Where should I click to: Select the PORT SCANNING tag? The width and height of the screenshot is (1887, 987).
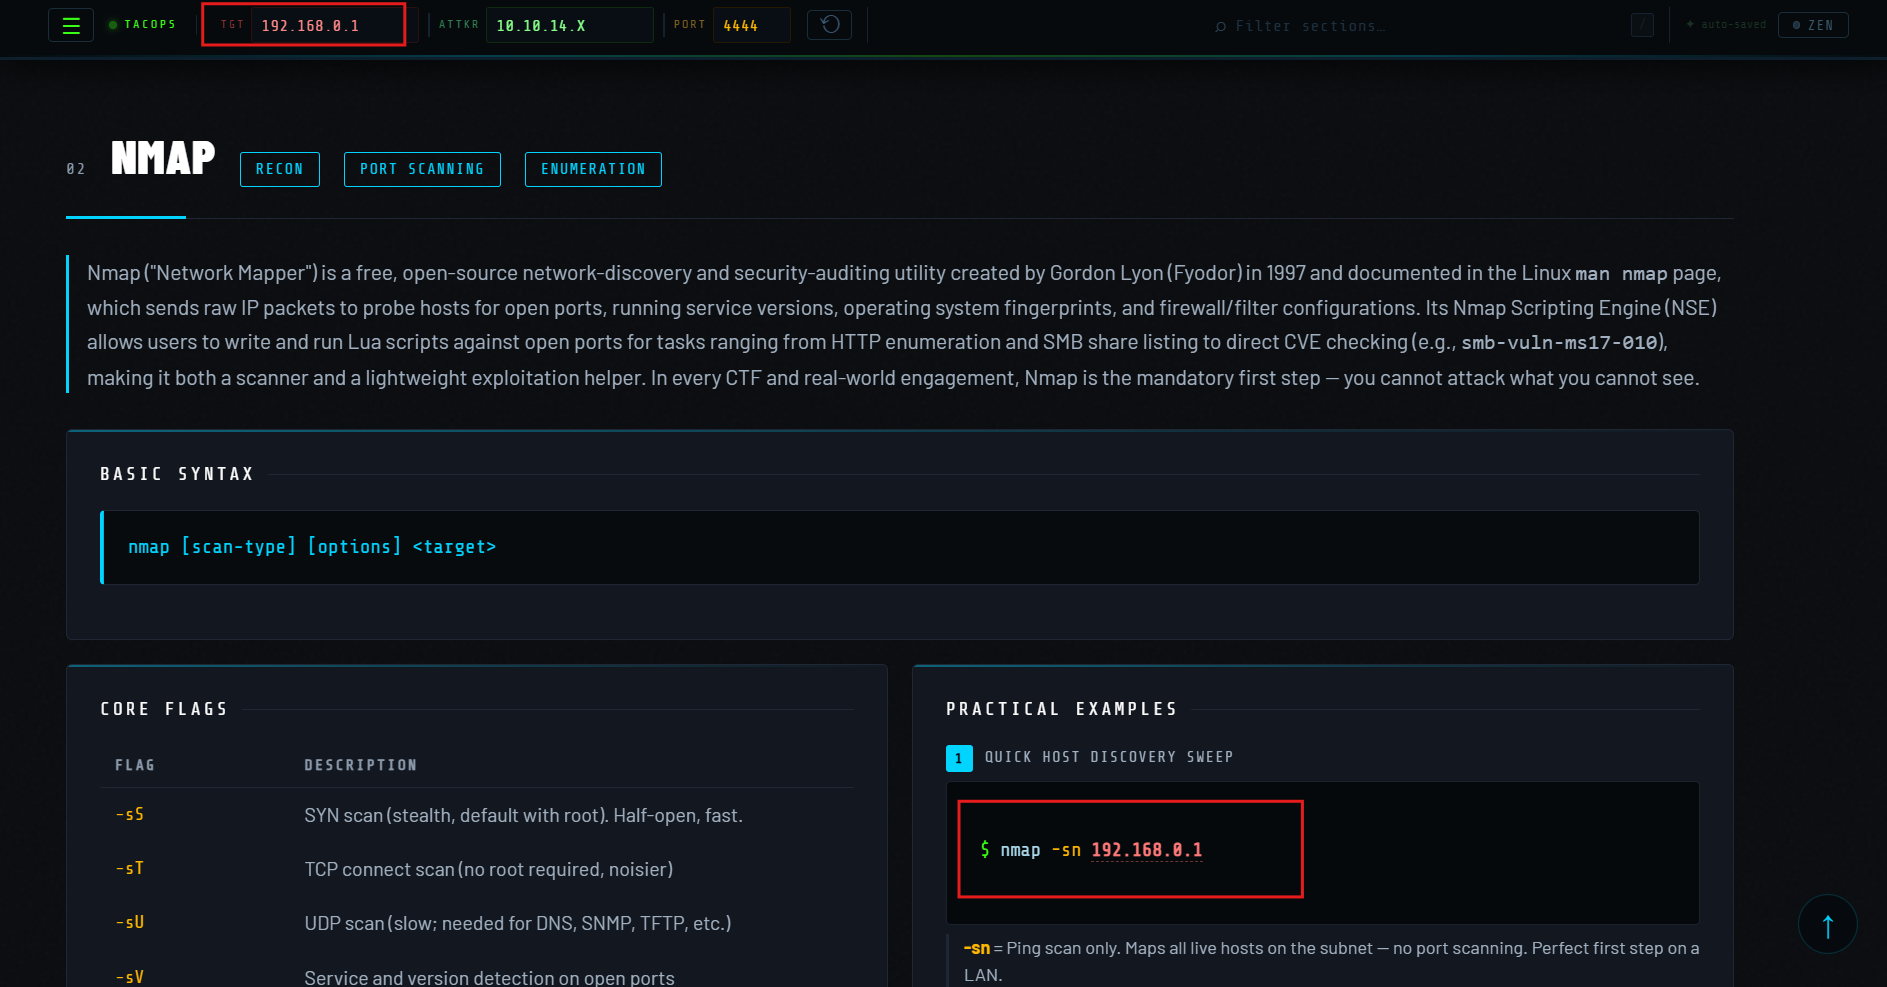point(422,169)
